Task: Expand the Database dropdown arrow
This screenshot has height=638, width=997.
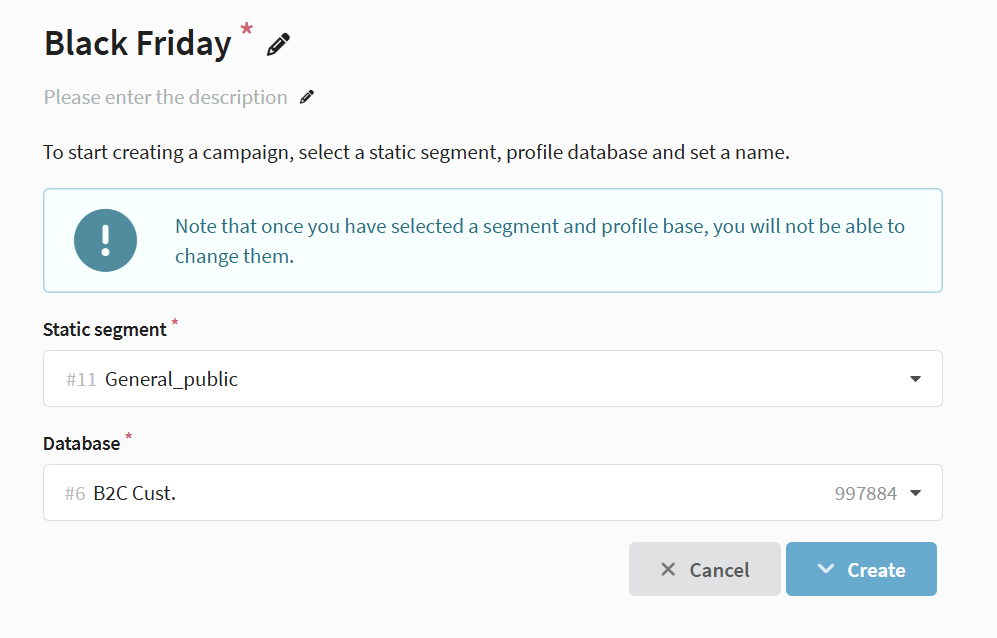Action: pos(915,493)
